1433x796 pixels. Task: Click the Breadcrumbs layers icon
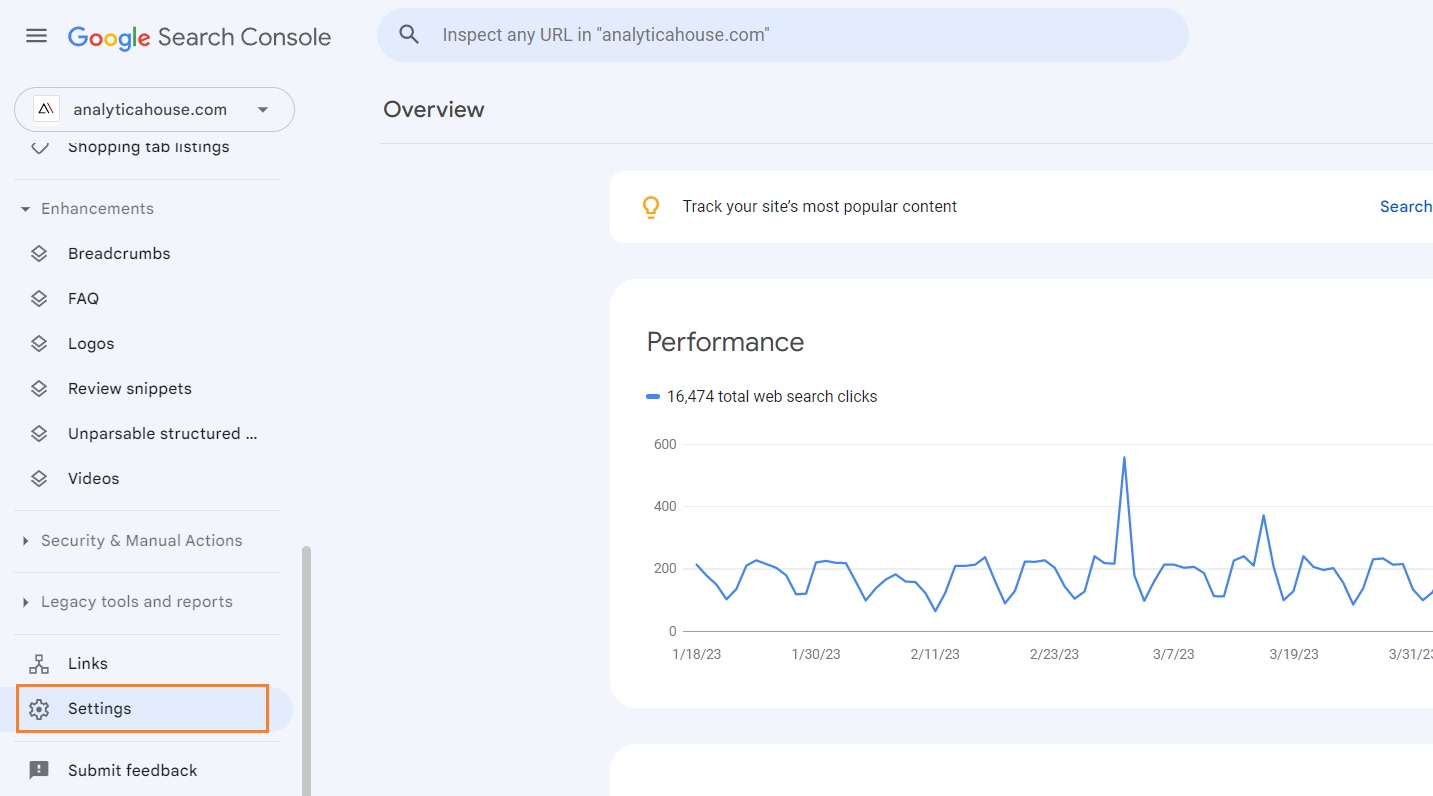pos(39,254)
